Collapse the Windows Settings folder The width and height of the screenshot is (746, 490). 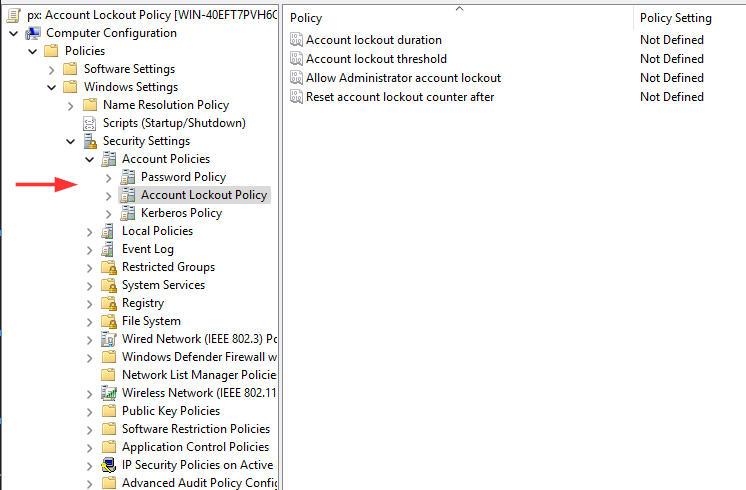(x=52, y=87)
